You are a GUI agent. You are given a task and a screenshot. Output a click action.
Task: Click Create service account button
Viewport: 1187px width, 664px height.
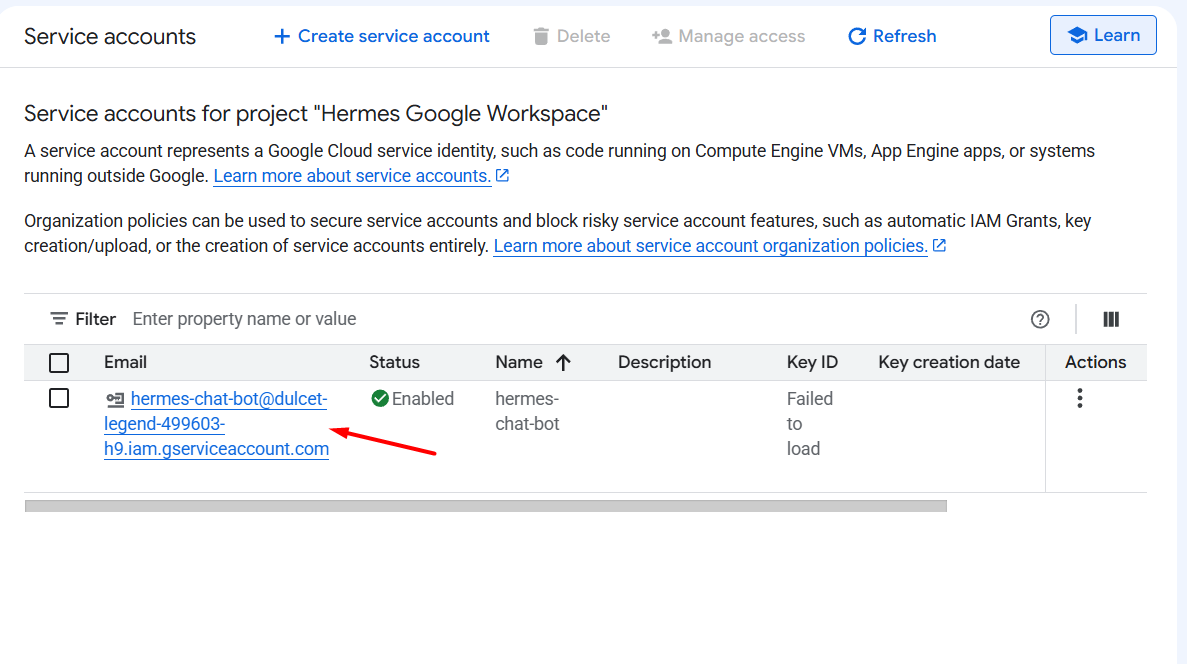(382, 36)
